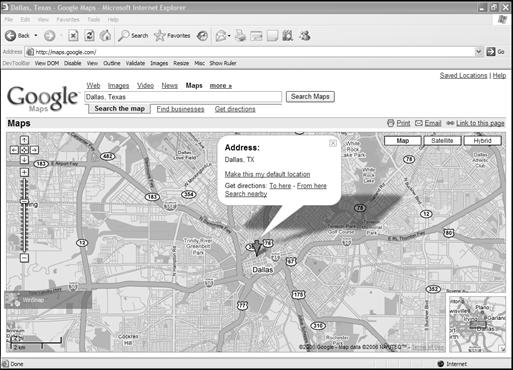
Task: Click the Search Maps button
Action: pyautogui.click(x=310, y=97)
